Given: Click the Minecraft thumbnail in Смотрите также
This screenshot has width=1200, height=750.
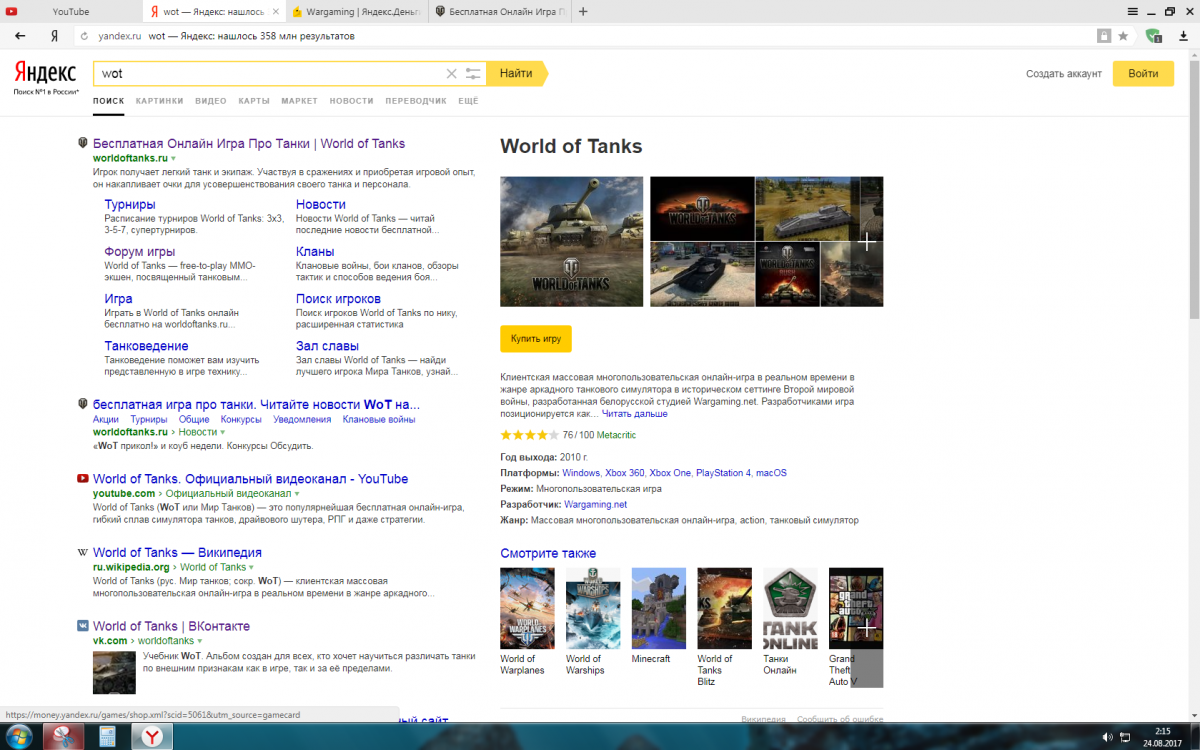Looking at the screenshot, I should coord(659,609).
